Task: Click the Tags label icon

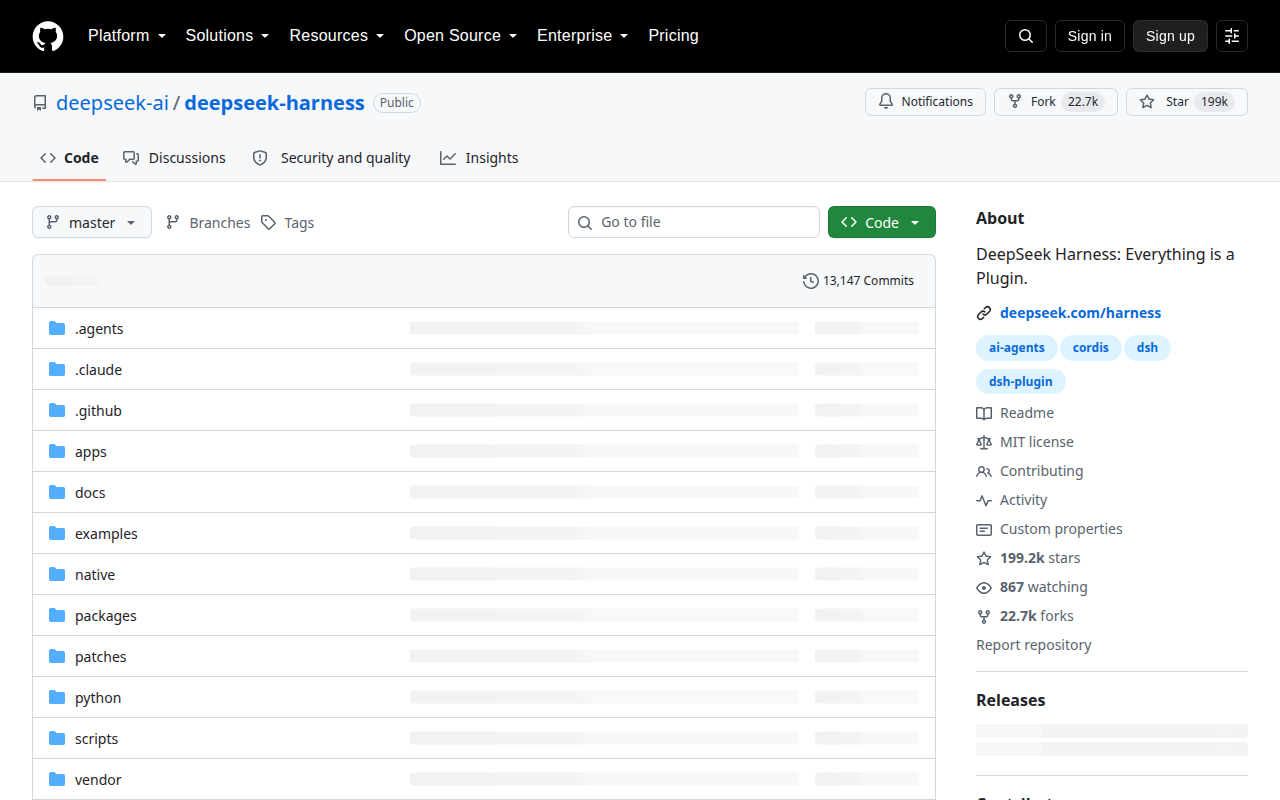Action: click(x=268, y=222)
